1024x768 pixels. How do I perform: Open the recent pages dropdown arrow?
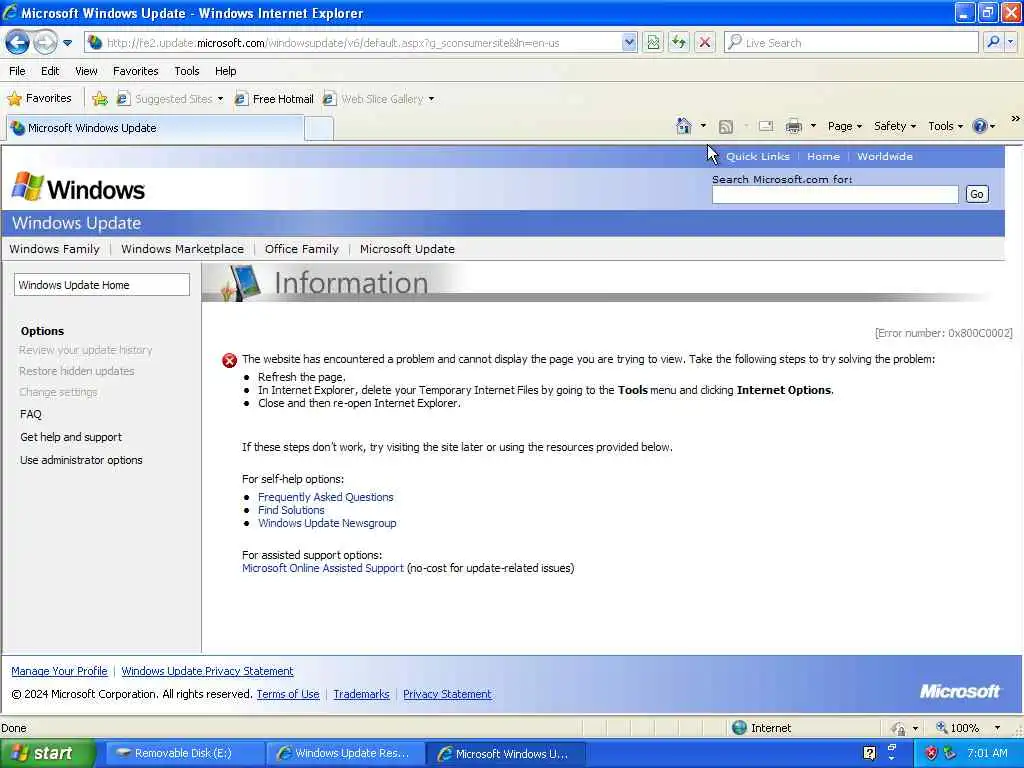(x=67, y=43)
